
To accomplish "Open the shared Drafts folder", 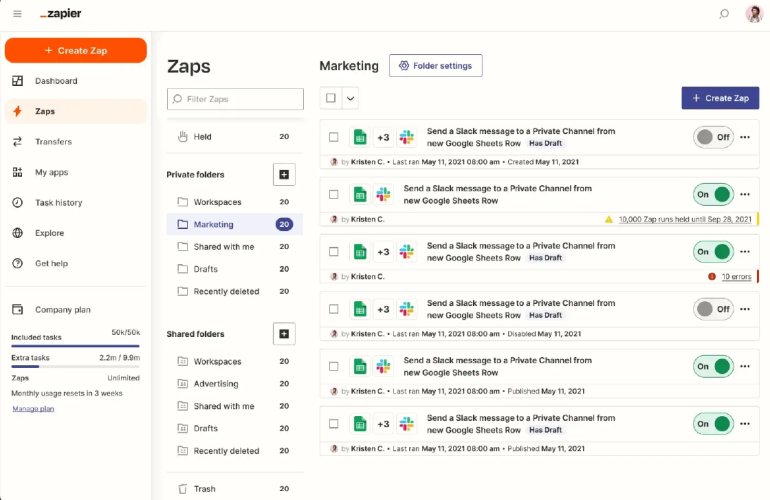I will [235, 428].
